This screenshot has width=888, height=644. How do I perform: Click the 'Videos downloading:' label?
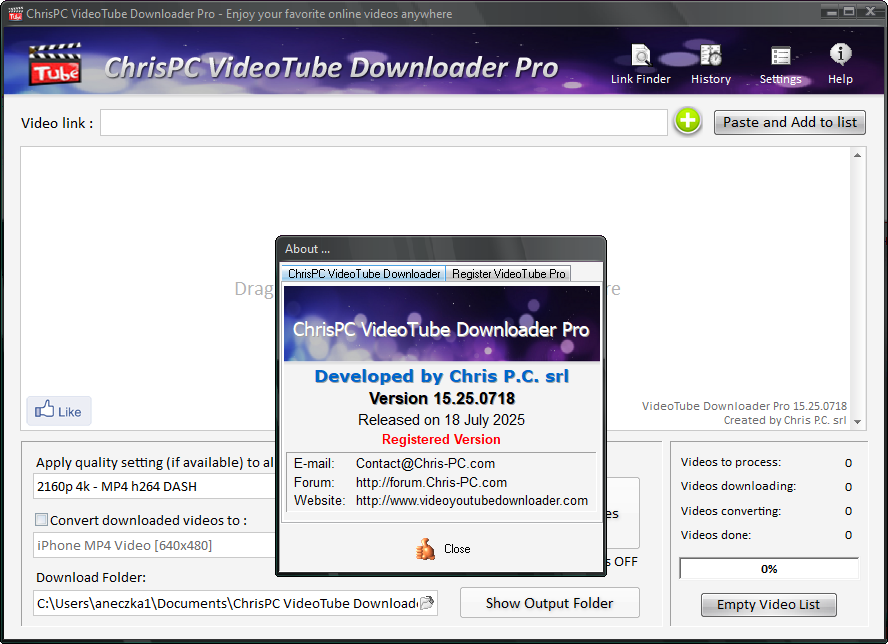(738, 486)
